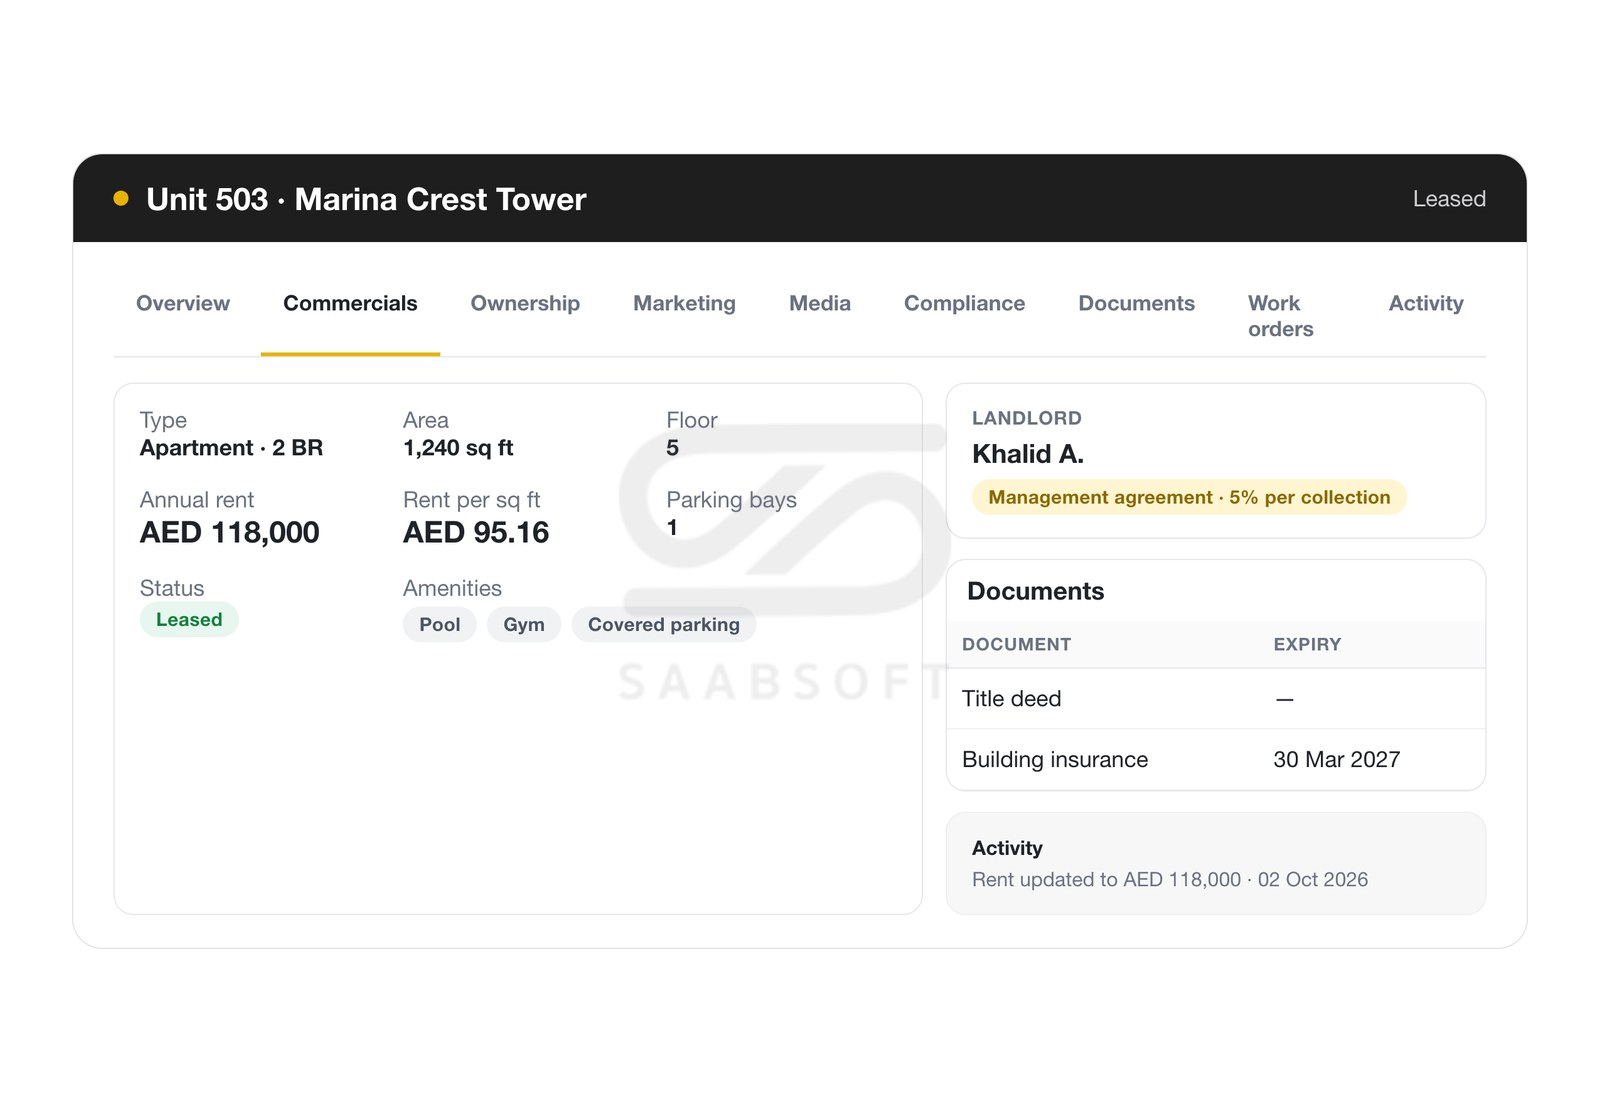The width and height of the screenshot is (1600, 1103).
Task: Open the Activity tab
Action: point(1426,303)
